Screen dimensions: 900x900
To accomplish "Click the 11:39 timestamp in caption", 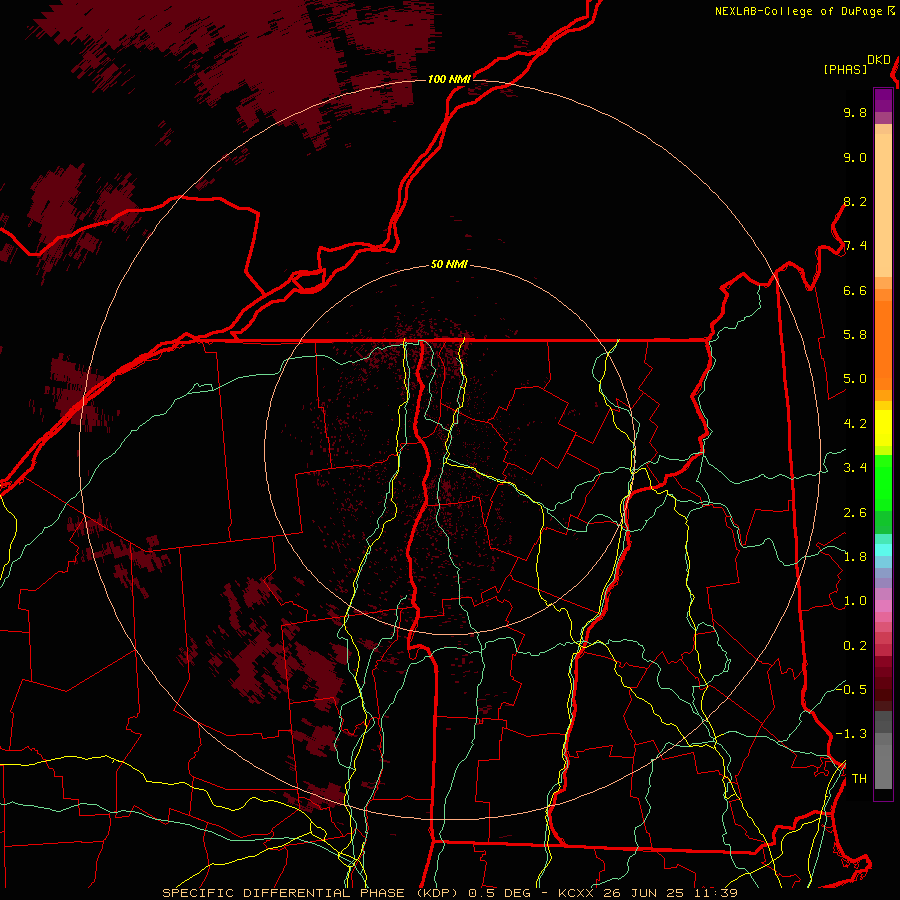I will click(715, 893).
